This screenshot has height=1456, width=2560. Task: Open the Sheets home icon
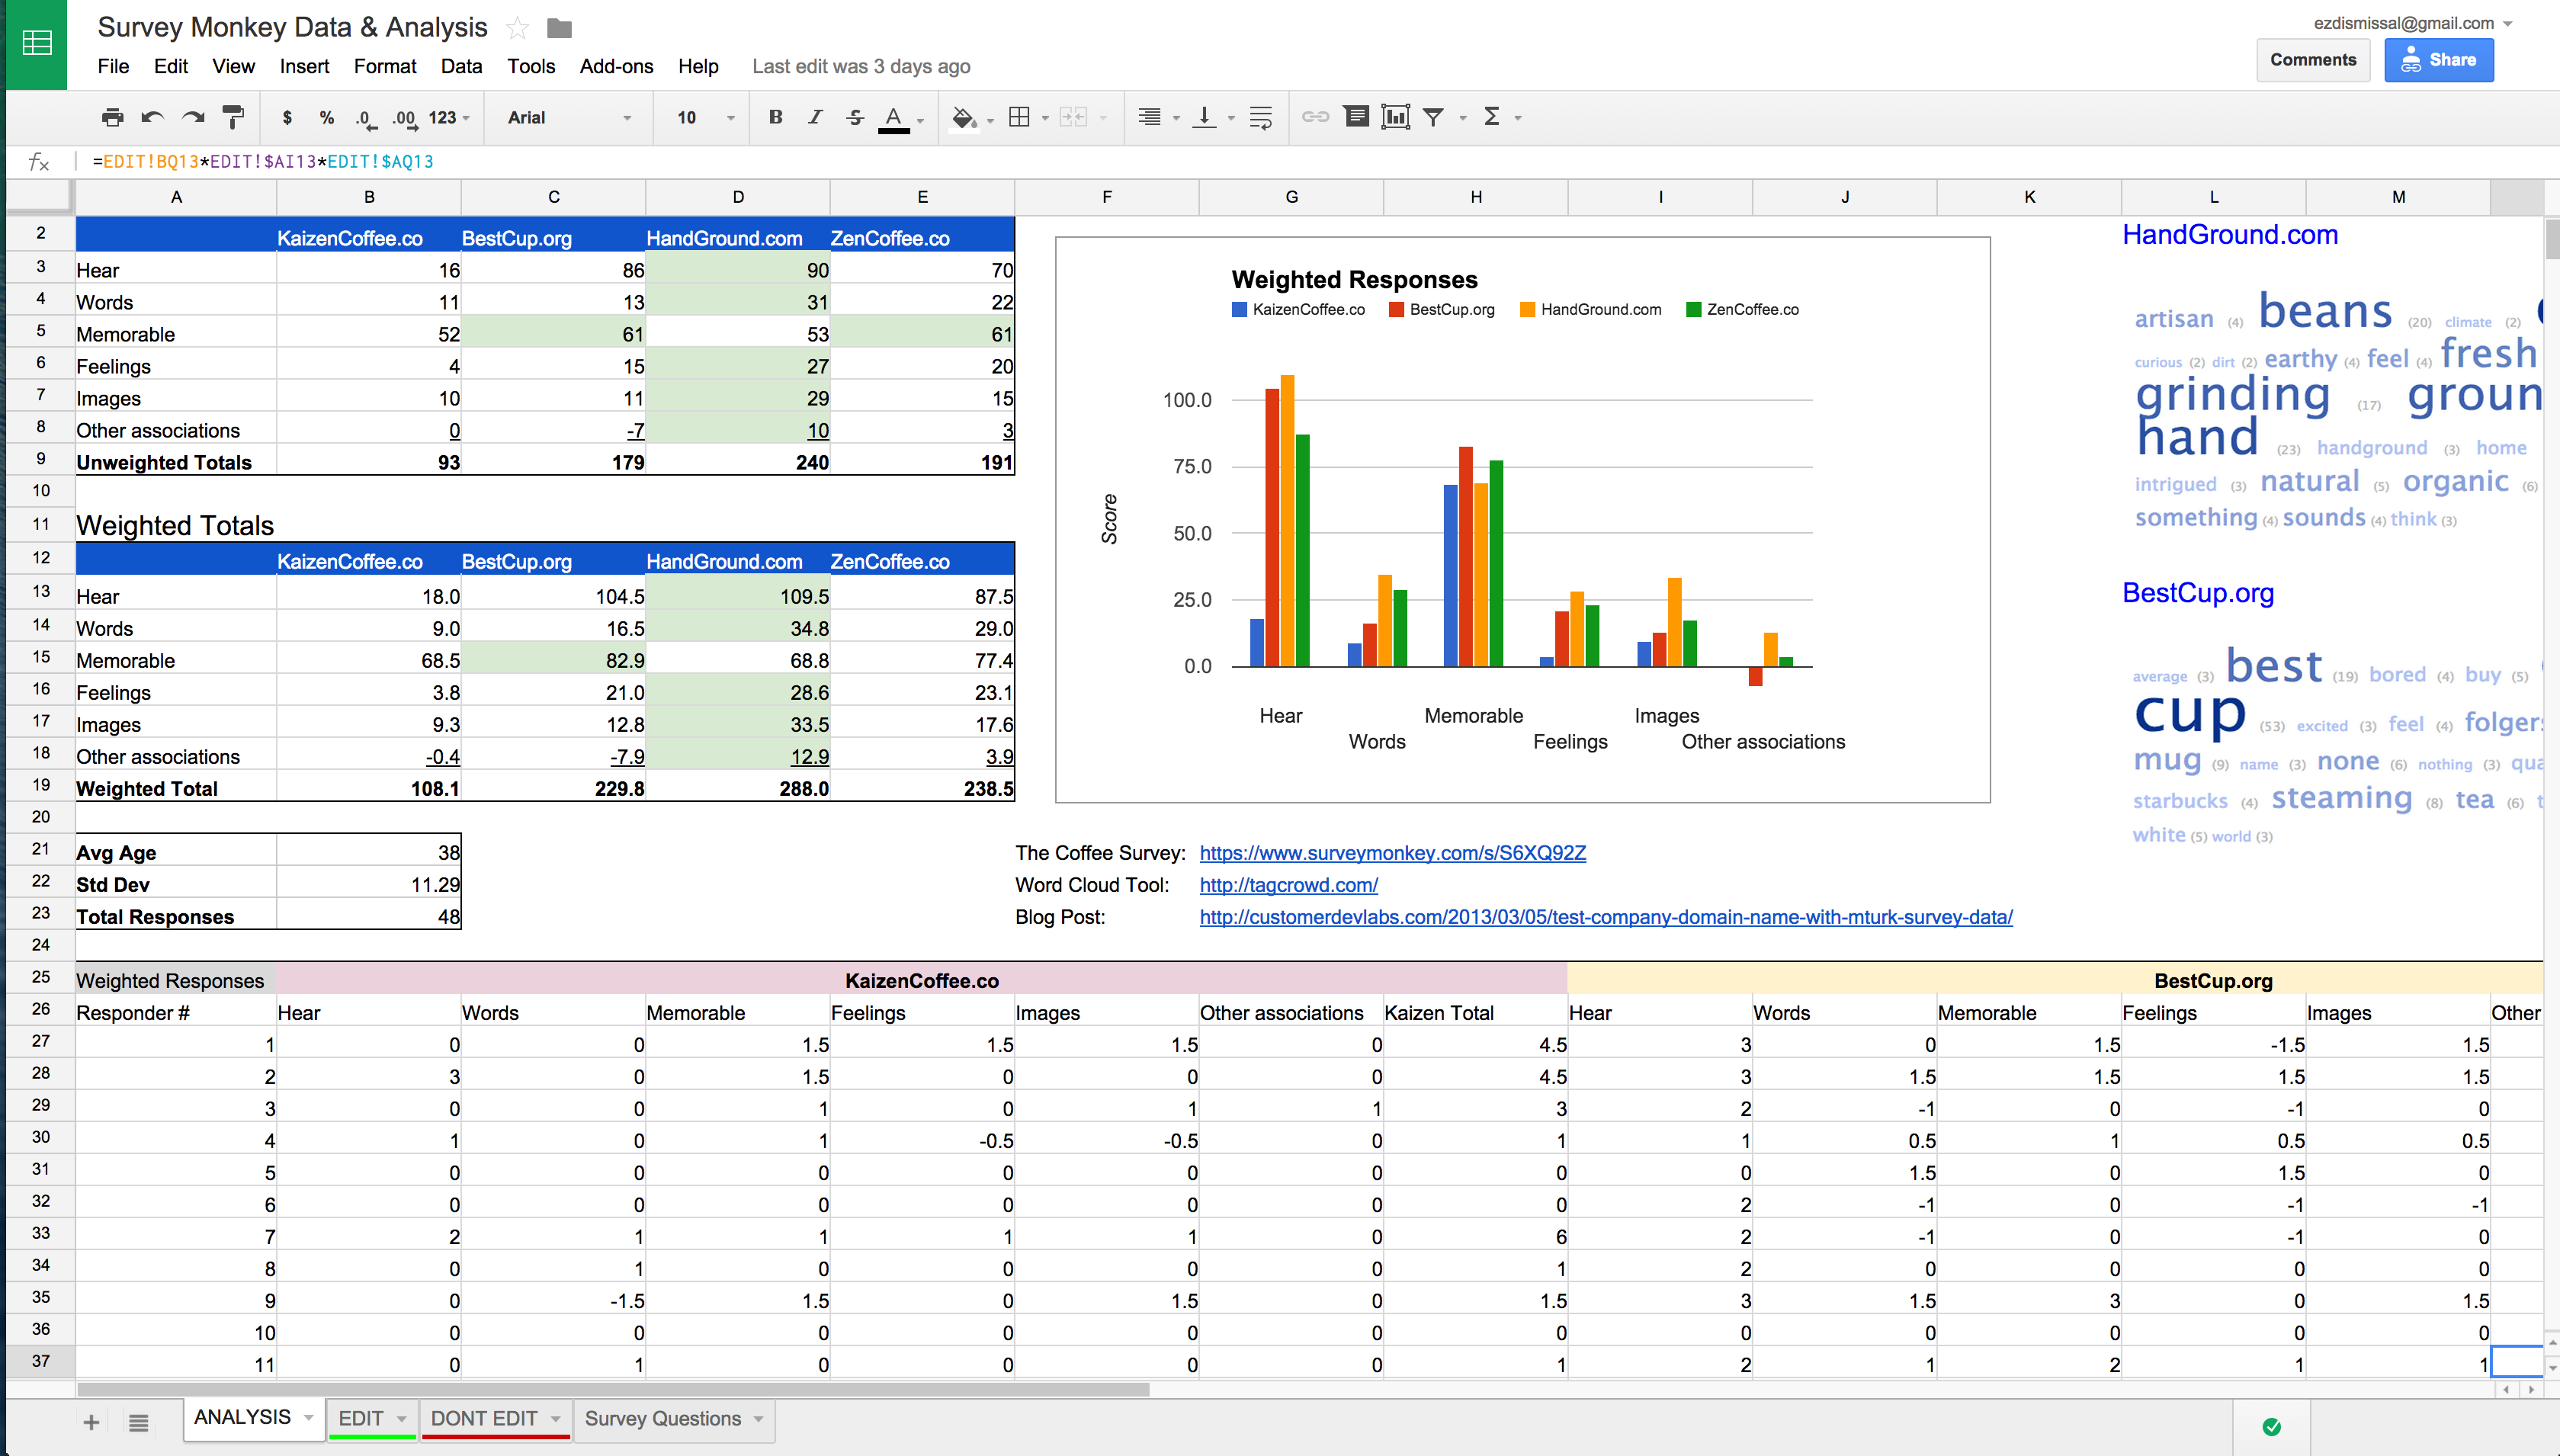point(36,43)
